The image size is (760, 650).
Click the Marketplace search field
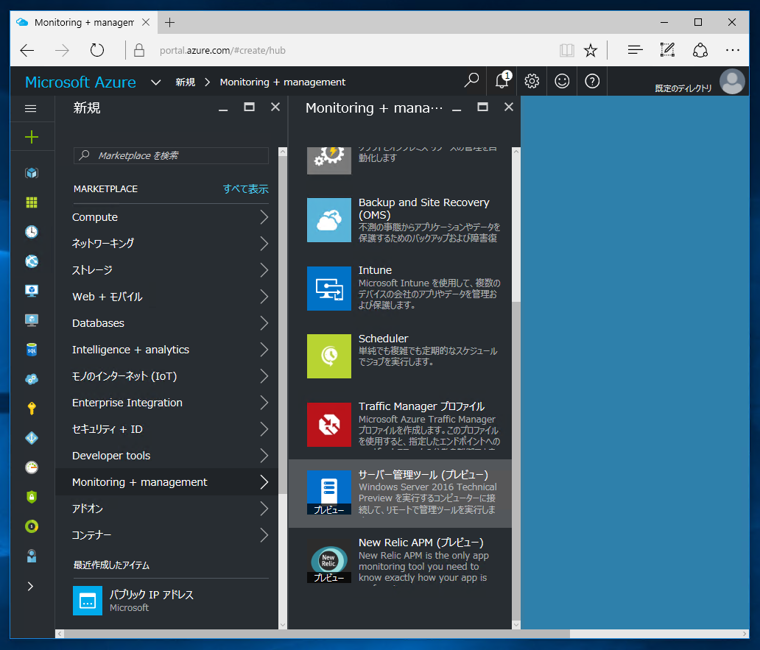tap(171, 156)
